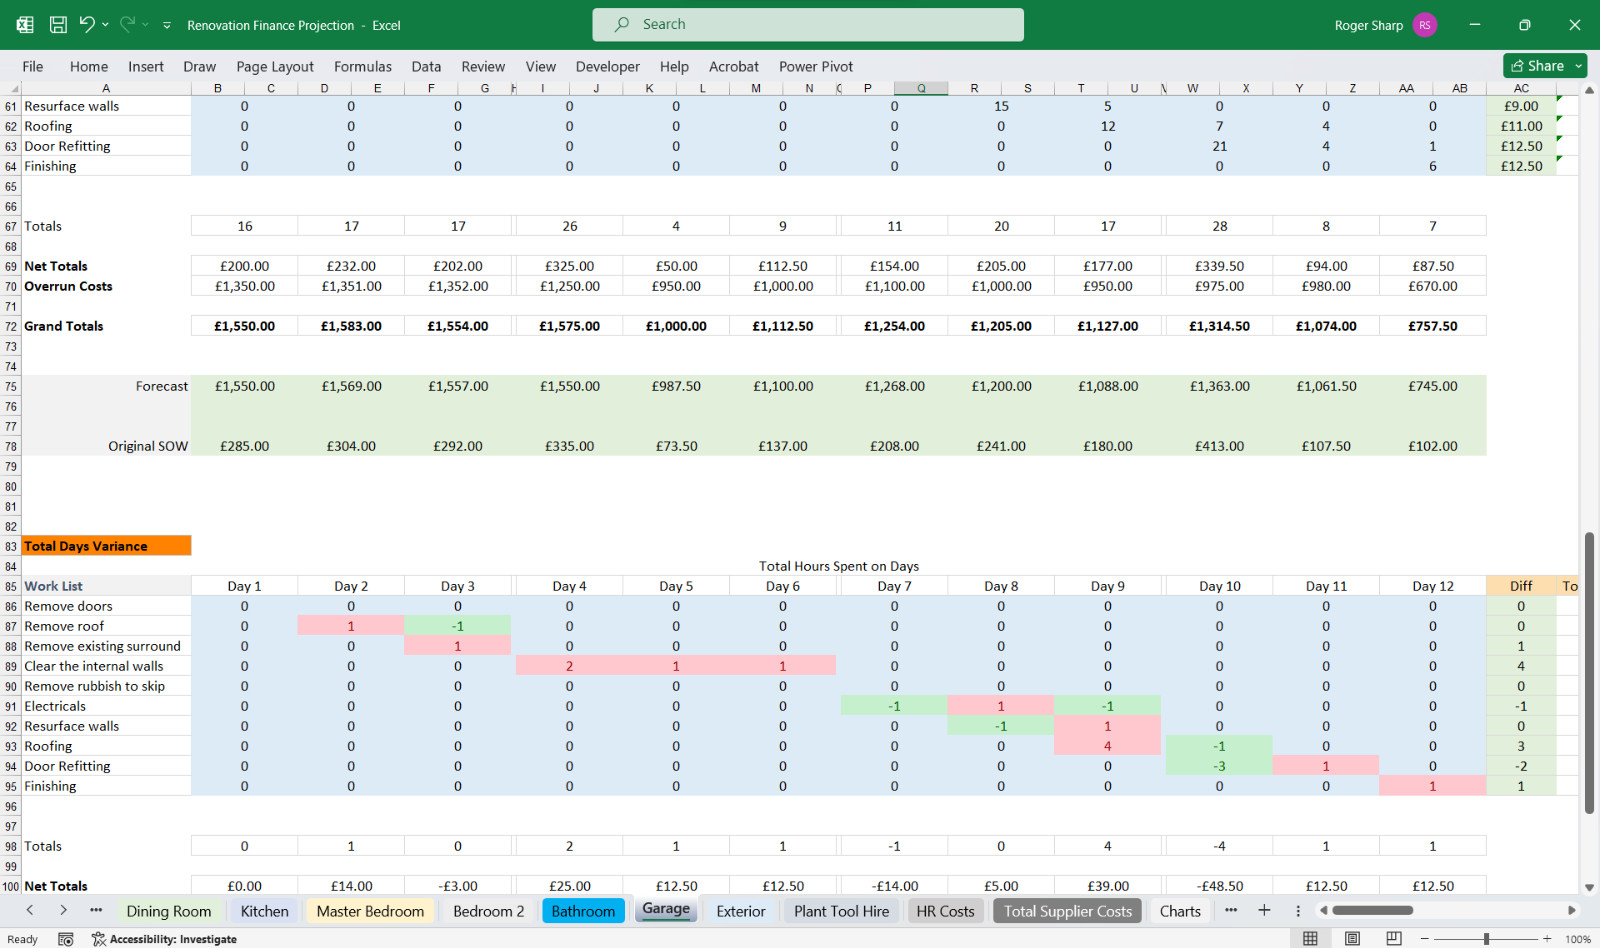This screenshot has width=1600, height=948.
Task: Click the zoom slider handle
Action: tap(1487, 939)
